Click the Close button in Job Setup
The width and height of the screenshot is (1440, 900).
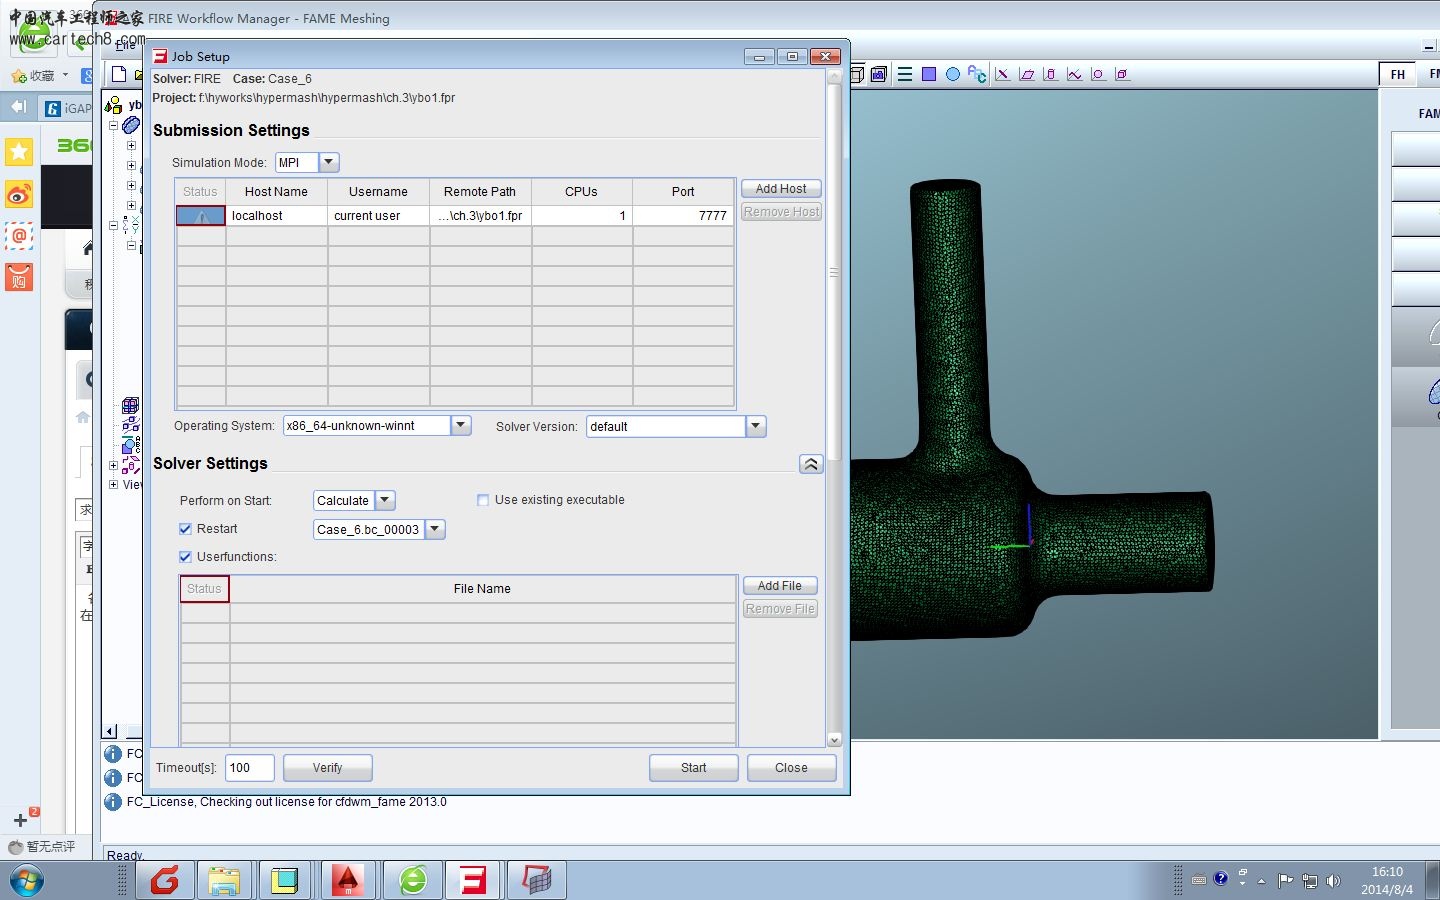791,768
